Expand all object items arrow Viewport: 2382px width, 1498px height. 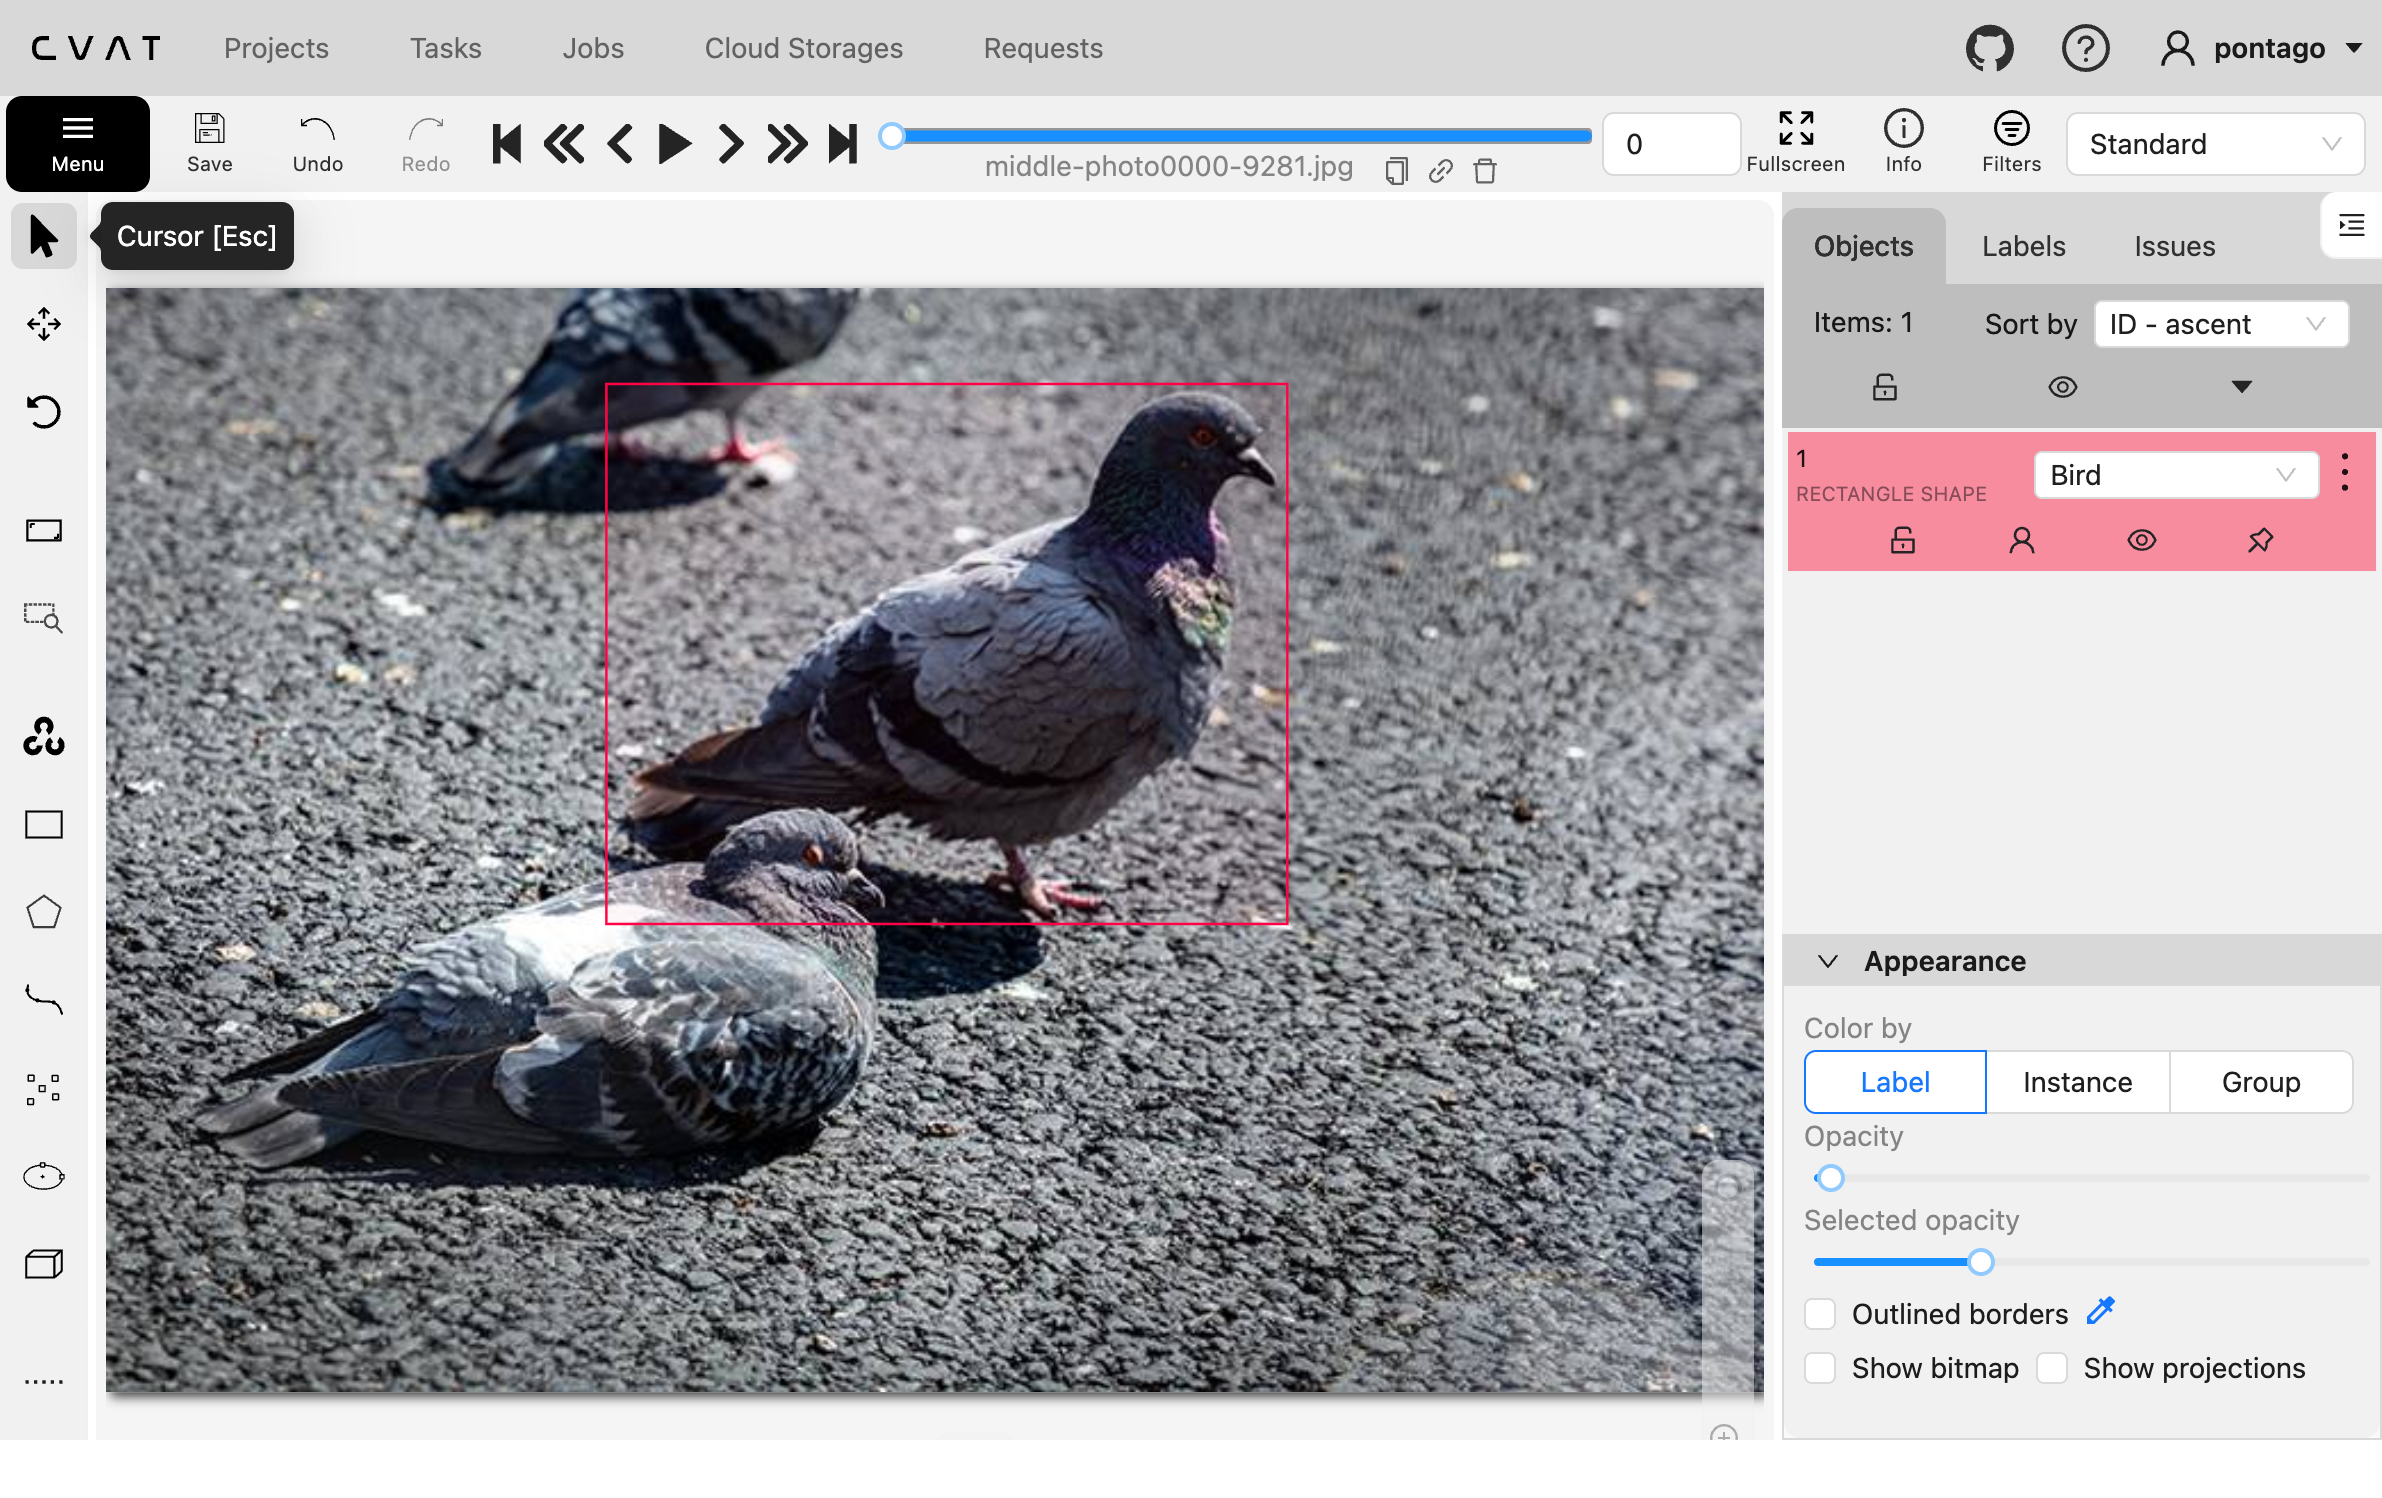pyautogui.click(x=2241, y=387)
